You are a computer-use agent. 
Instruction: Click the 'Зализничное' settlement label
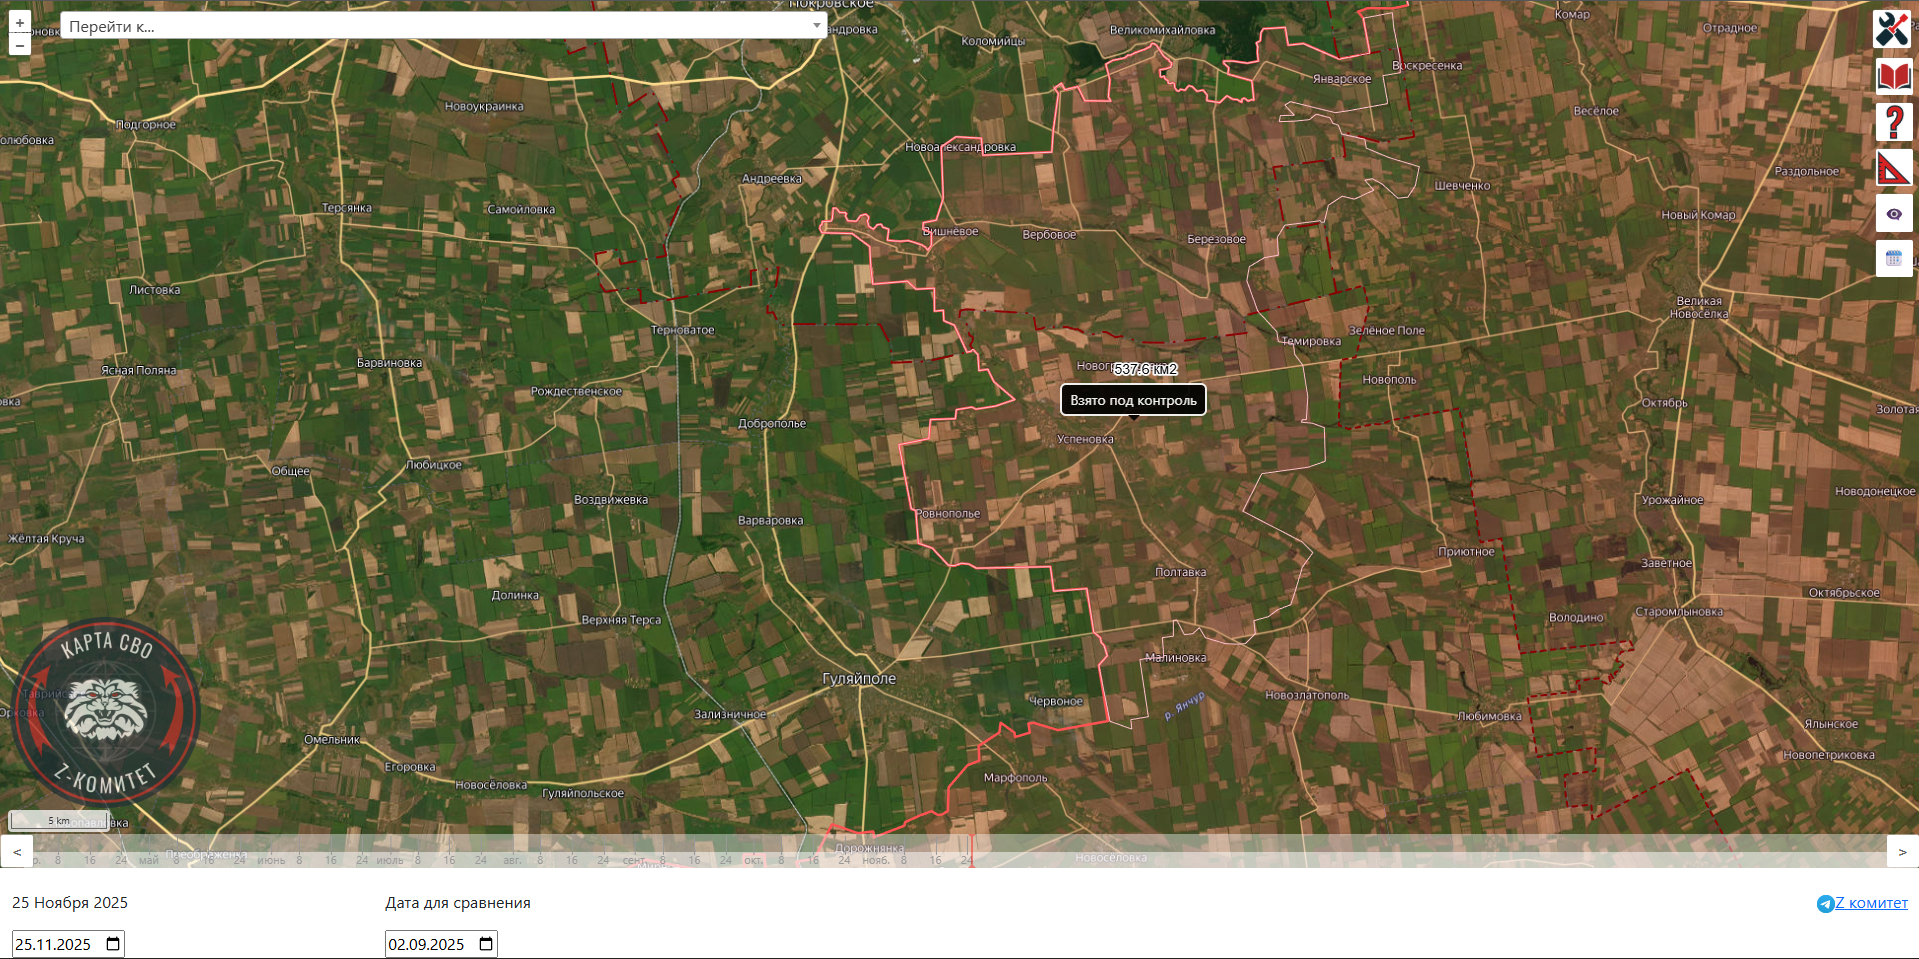click(x=730, y=714)
